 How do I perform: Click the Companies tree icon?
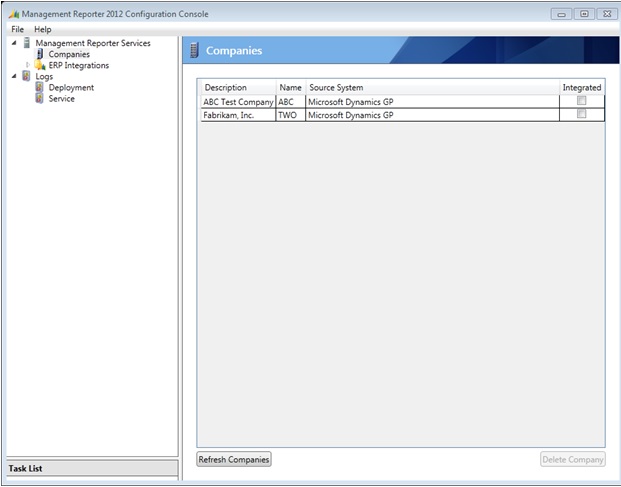tap(40, 54)
